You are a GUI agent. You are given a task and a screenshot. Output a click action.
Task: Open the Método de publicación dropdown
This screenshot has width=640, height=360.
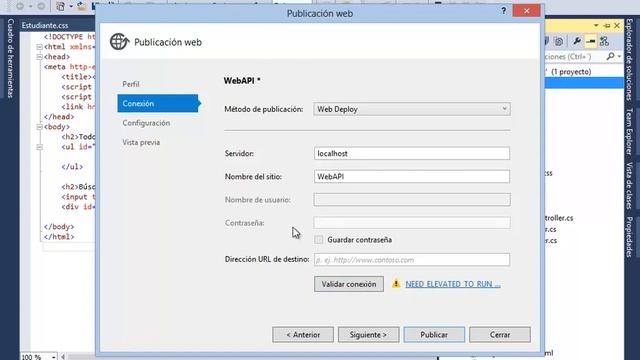412,109
